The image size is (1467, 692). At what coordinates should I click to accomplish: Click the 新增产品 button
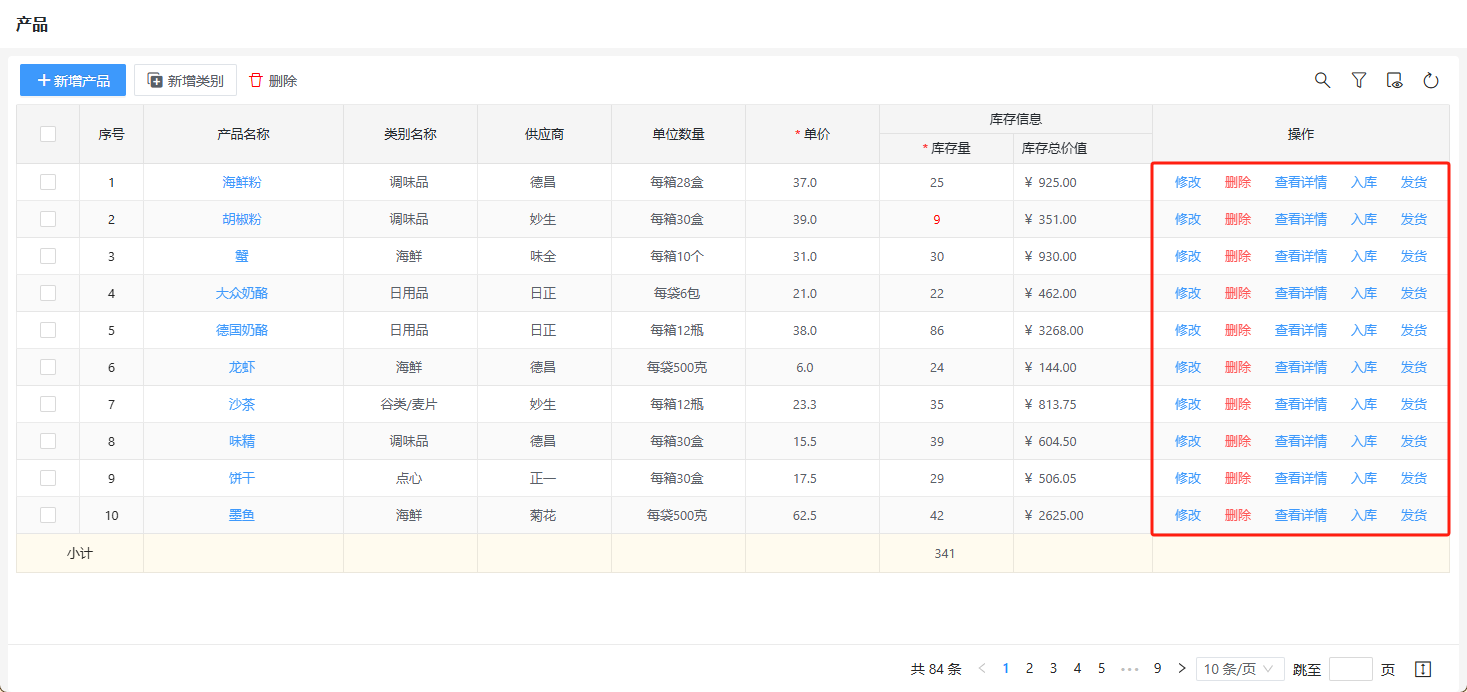click(x=73, y=80)
